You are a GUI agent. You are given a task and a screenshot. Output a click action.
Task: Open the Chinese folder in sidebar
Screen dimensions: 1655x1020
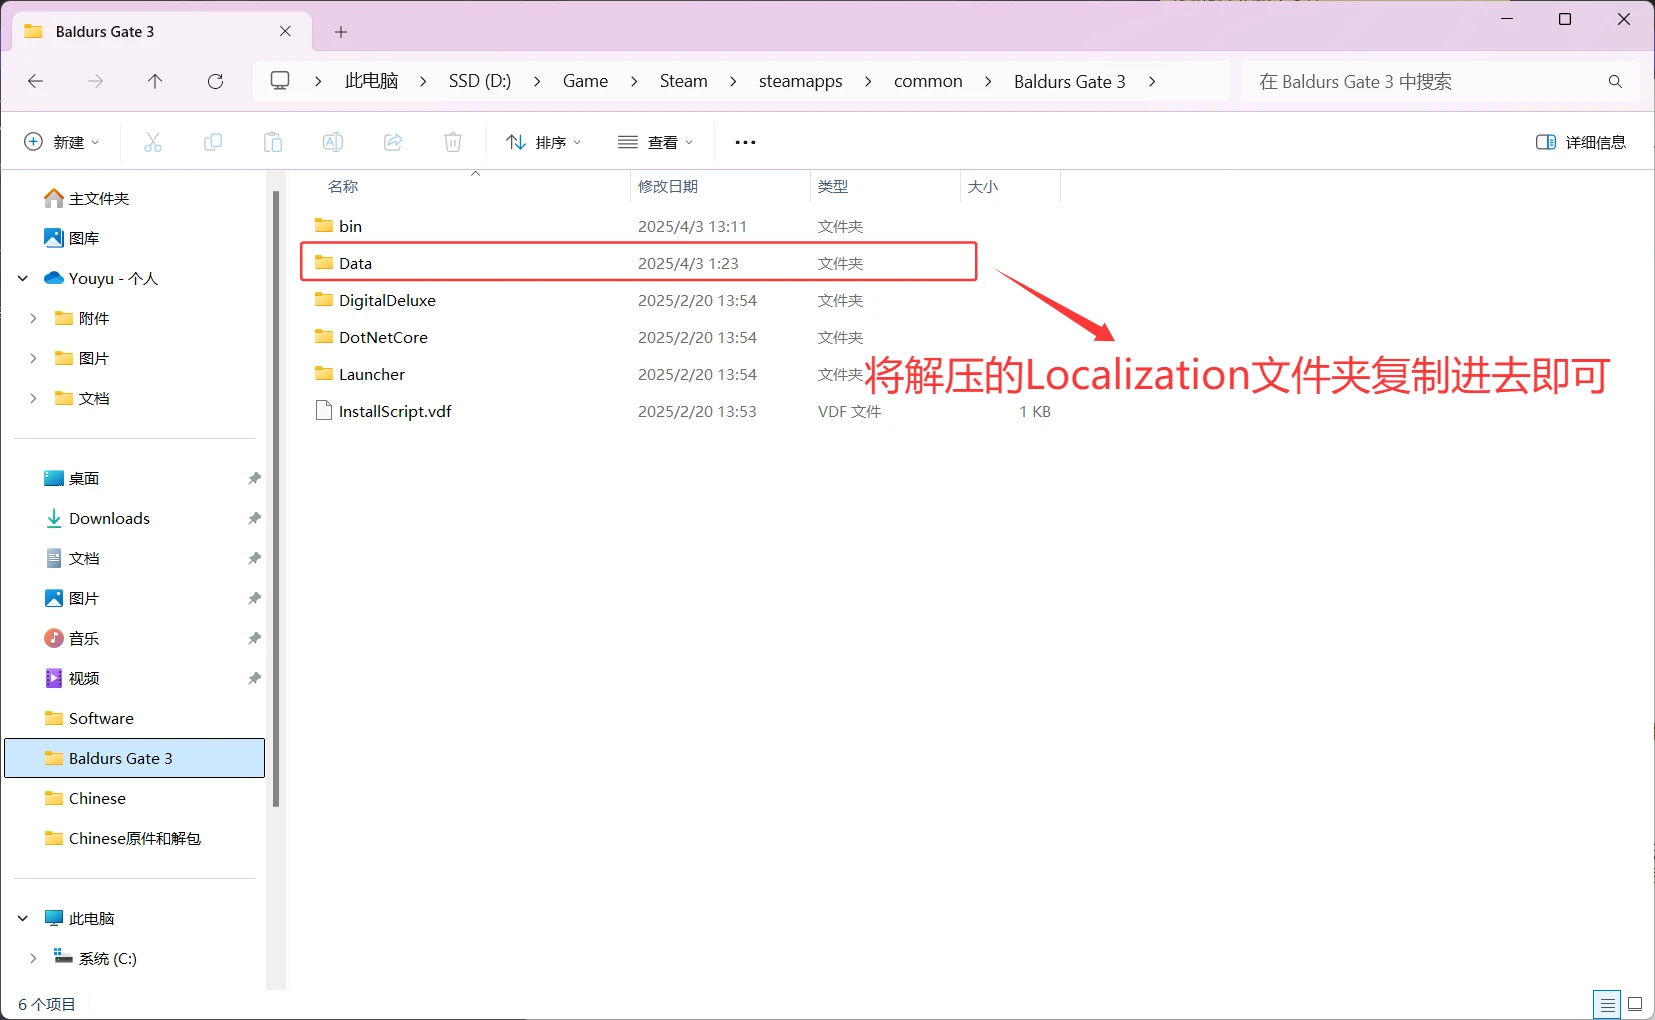(x=86, y=798)
